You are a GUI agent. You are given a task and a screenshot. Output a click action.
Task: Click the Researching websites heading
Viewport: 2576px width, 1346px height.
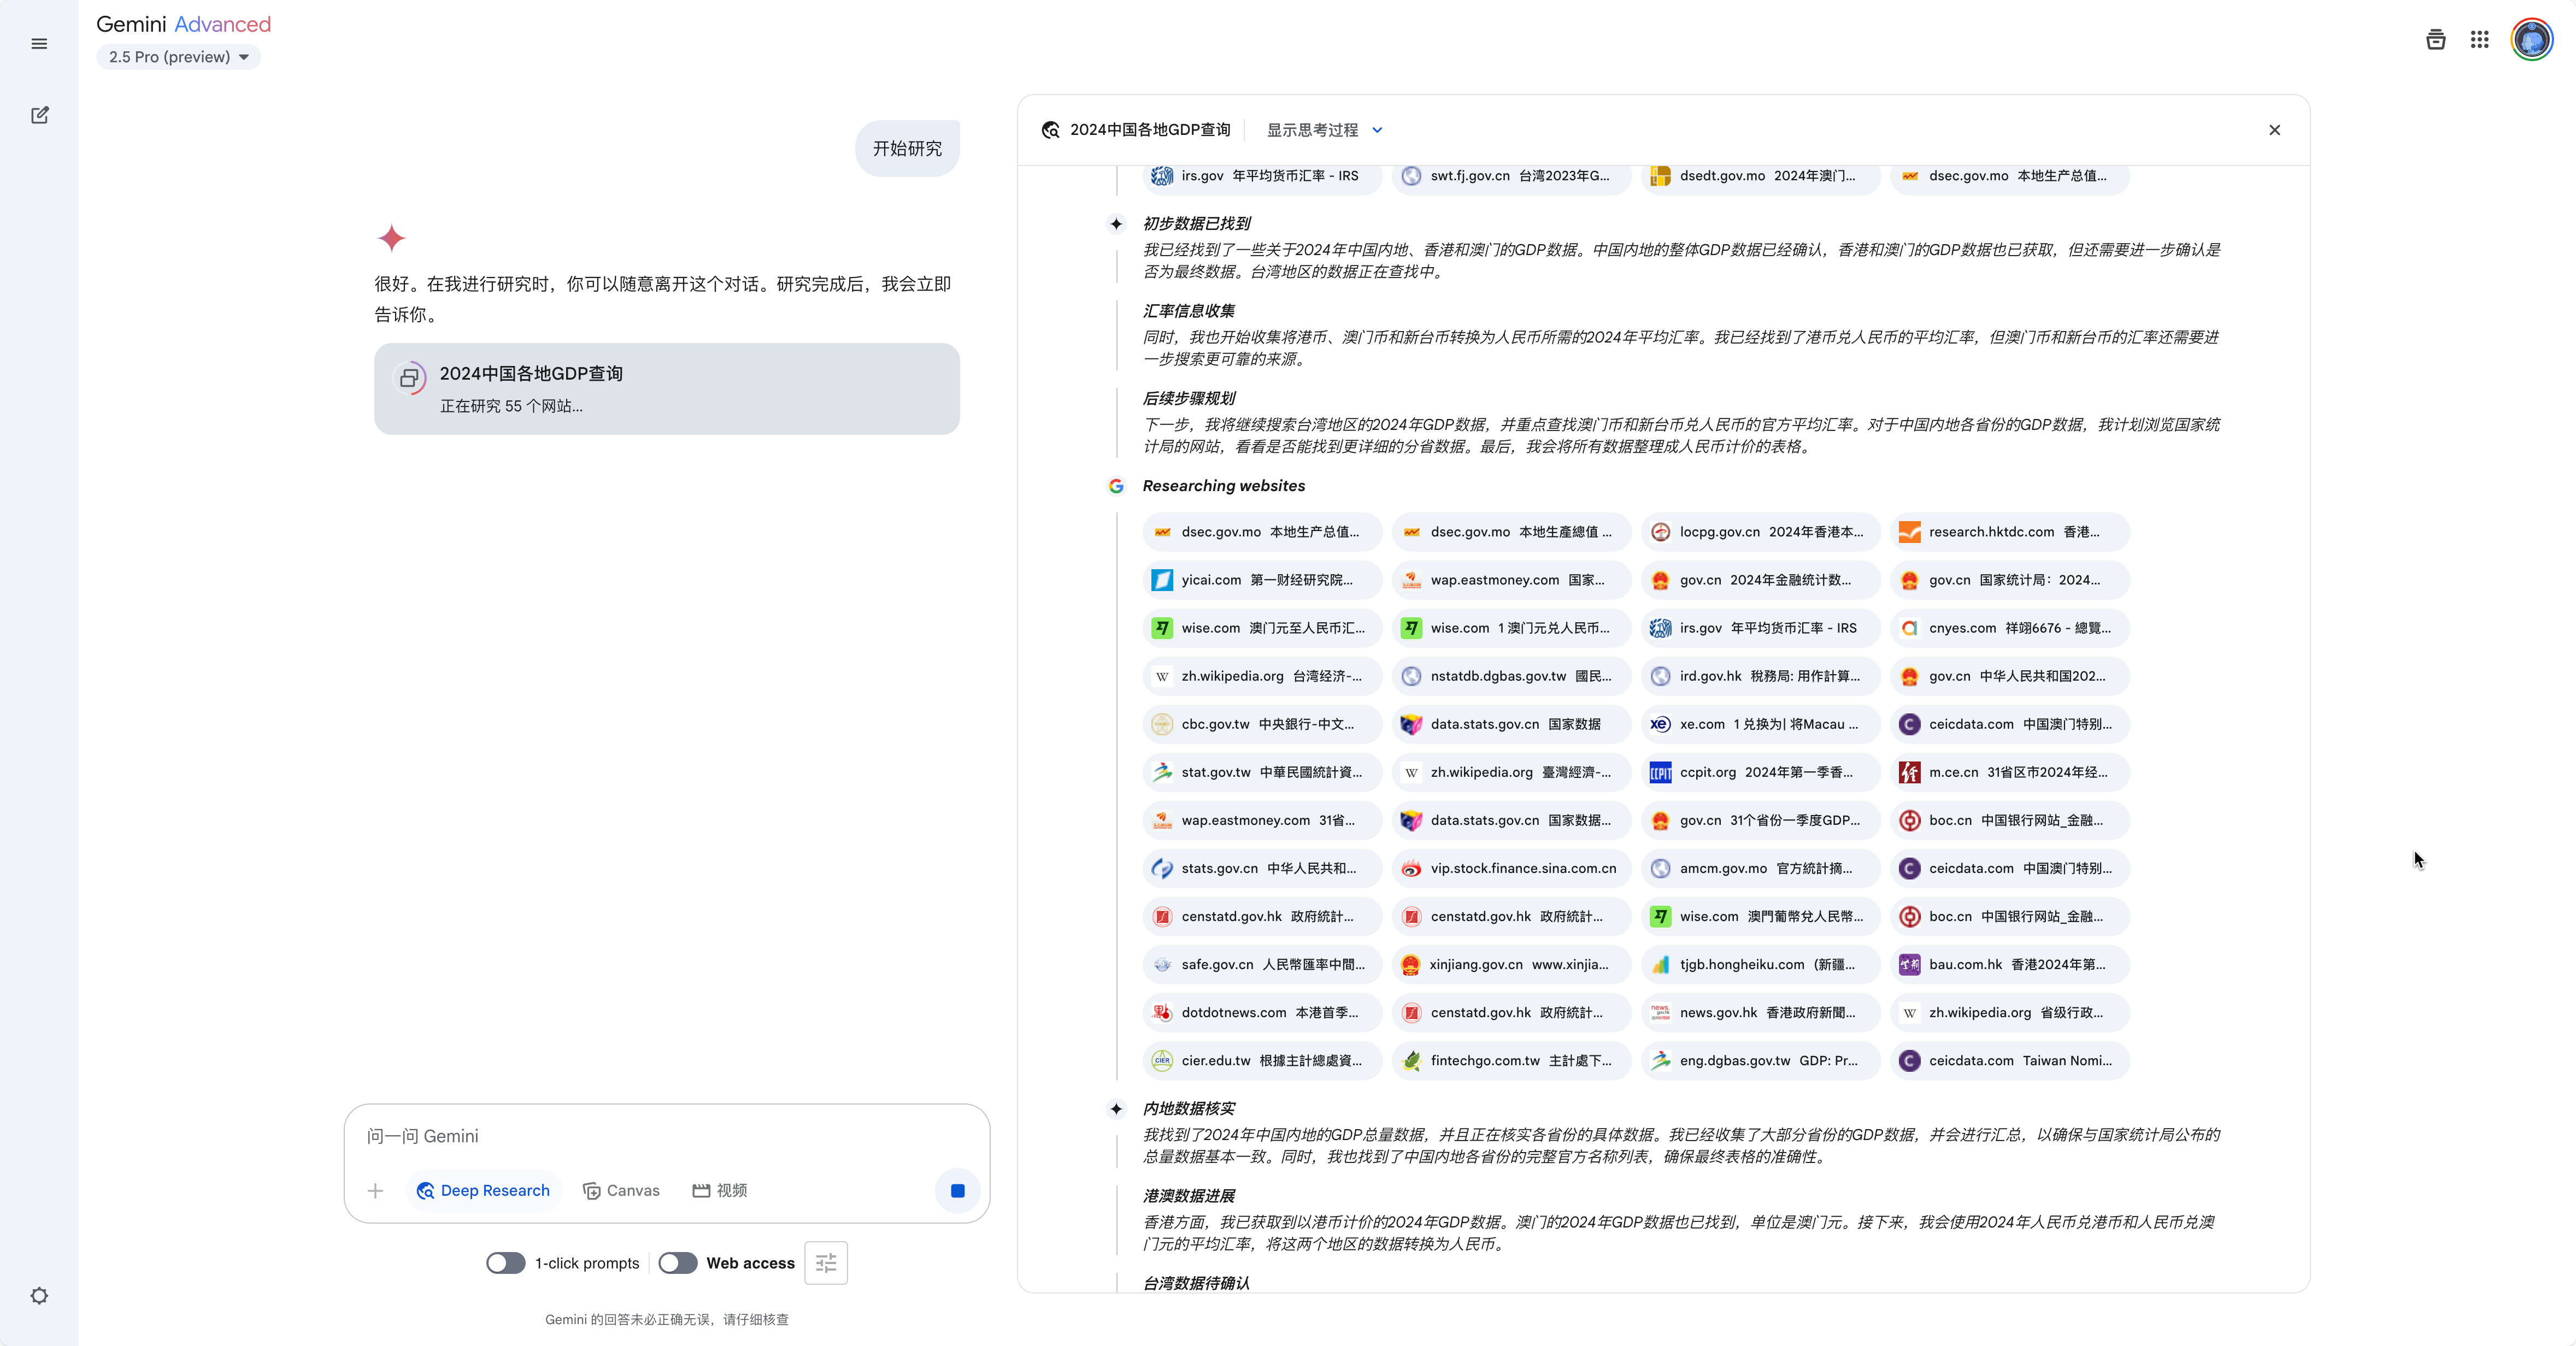tap(1224, 486)
